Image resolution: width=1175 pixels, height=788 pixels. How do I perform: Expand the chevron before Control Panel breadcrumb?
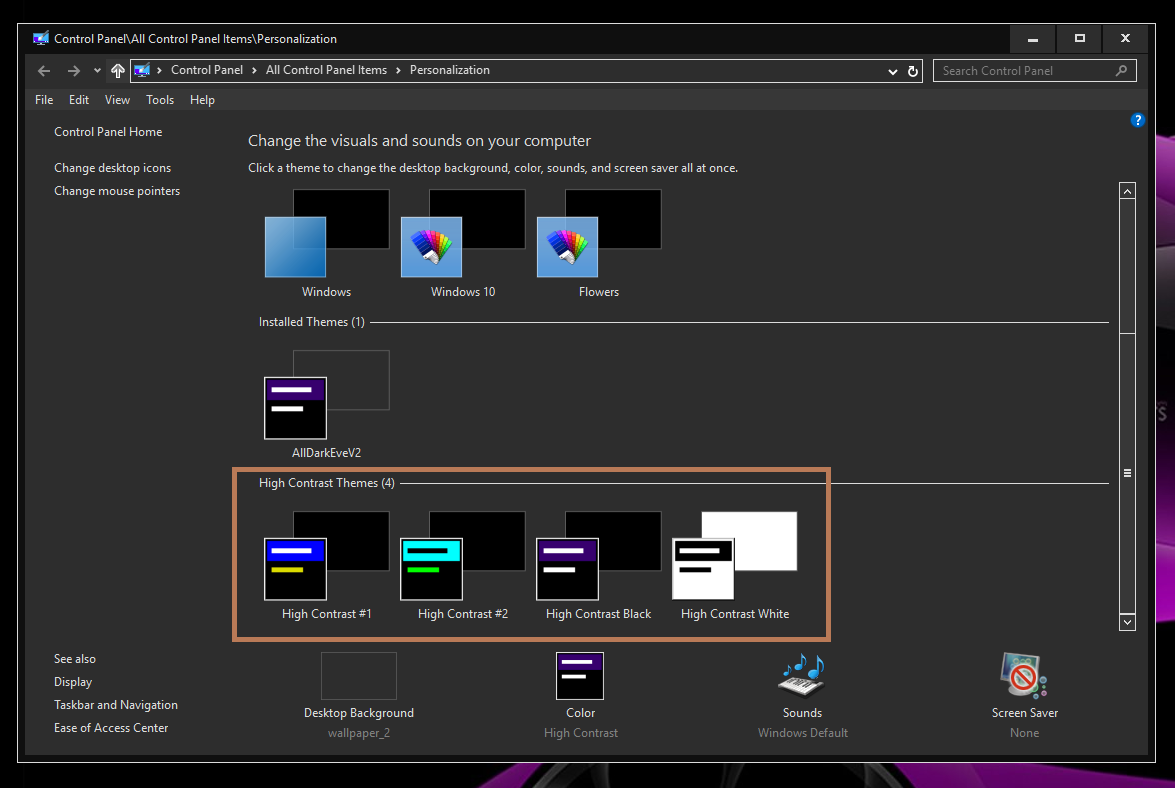coord(160,70)
